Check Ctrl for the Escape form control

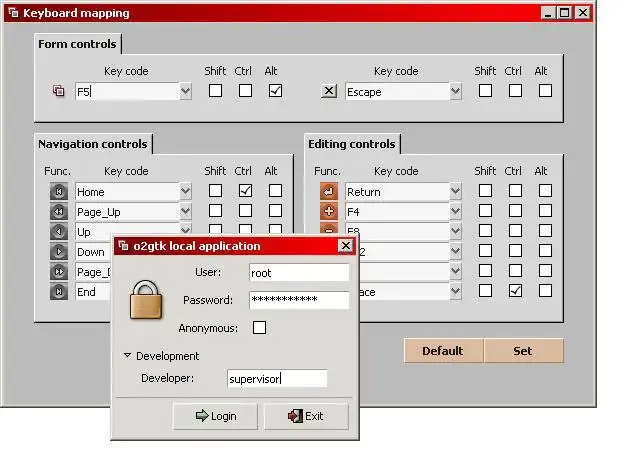pos(515,91)
